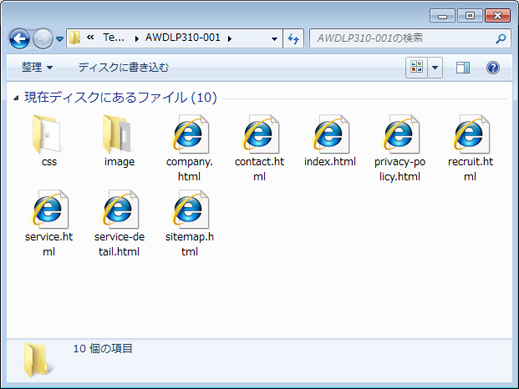Image resolution: width=519 pixels, height=389 pixels.
Task: Click the privacy-policy.html name label
Action: [400, 169]
